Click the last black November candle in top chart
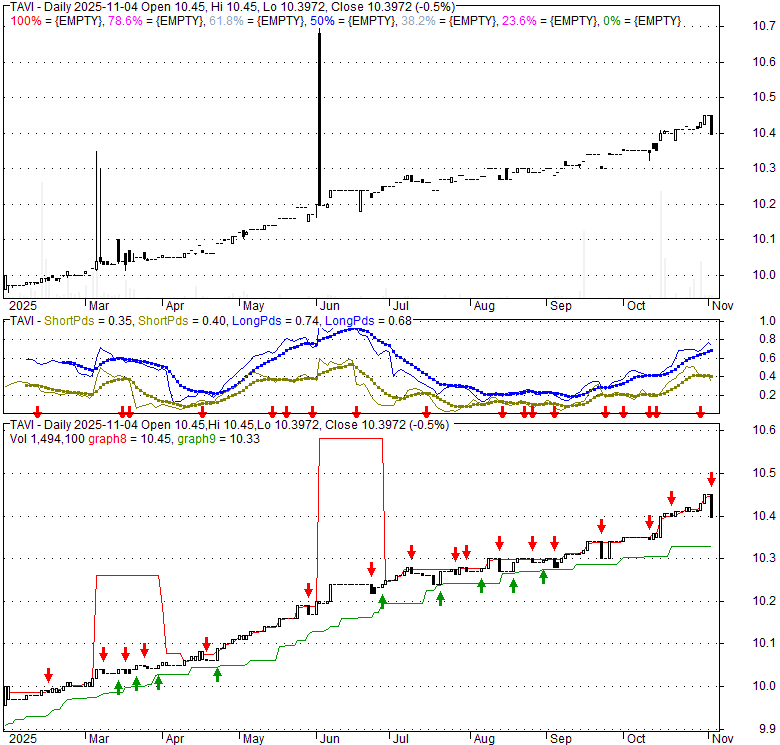 (x=711, y=125)
